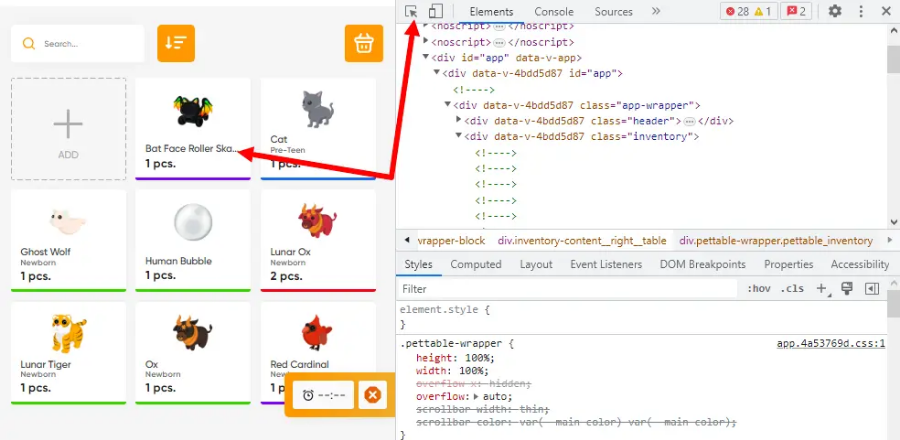Collapse the div class="inventory" node

(x=459, y=136)
